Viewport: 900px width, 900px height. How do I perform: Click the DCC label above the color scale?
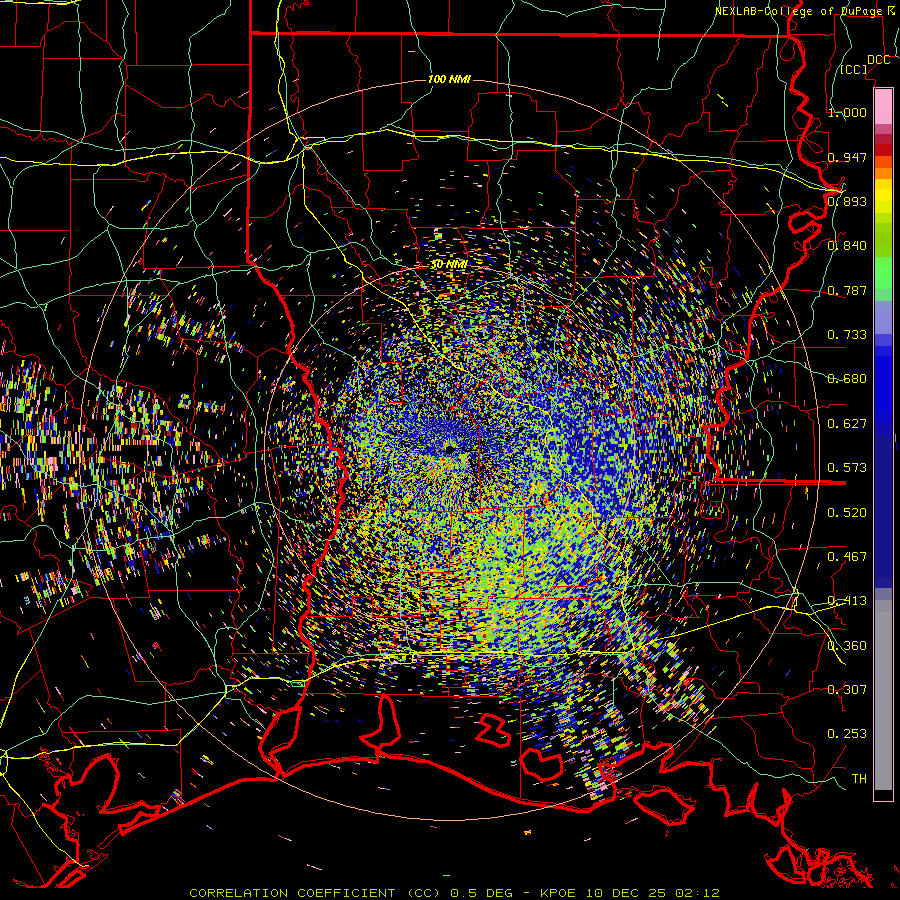878,60
